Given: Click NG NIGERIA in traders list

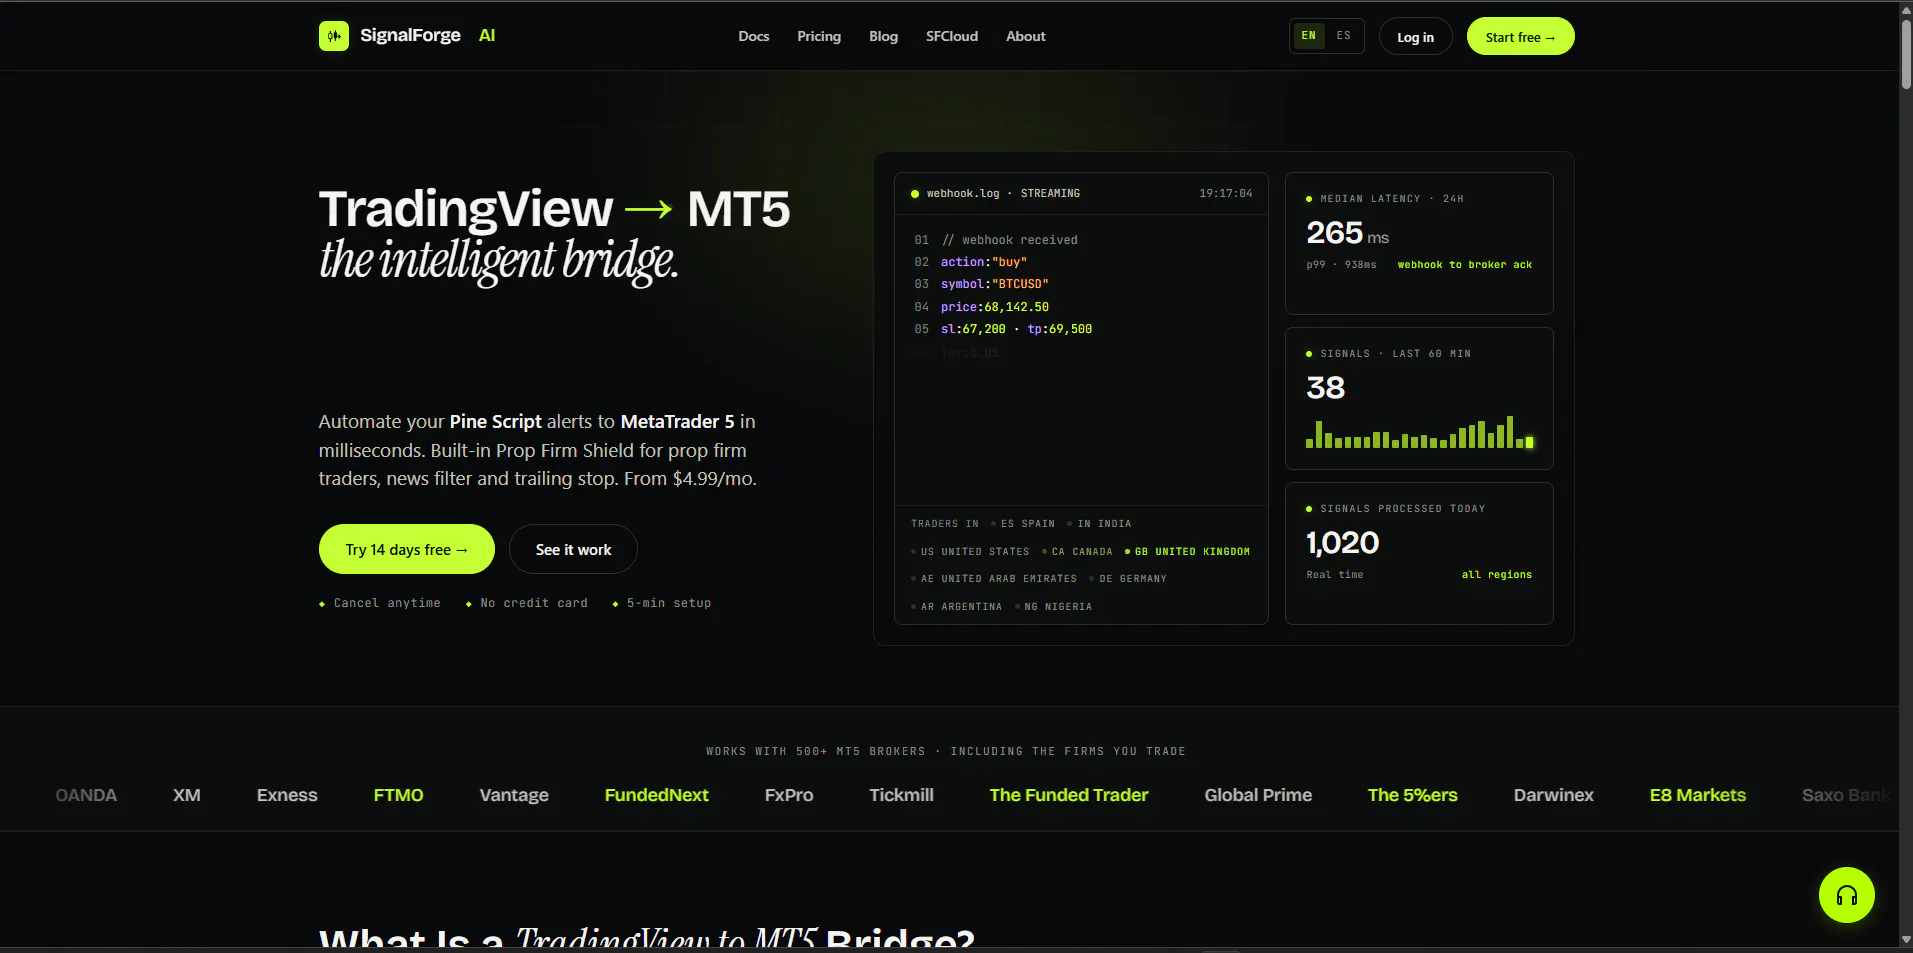Looking at the screenshot, I should 1053,607.
